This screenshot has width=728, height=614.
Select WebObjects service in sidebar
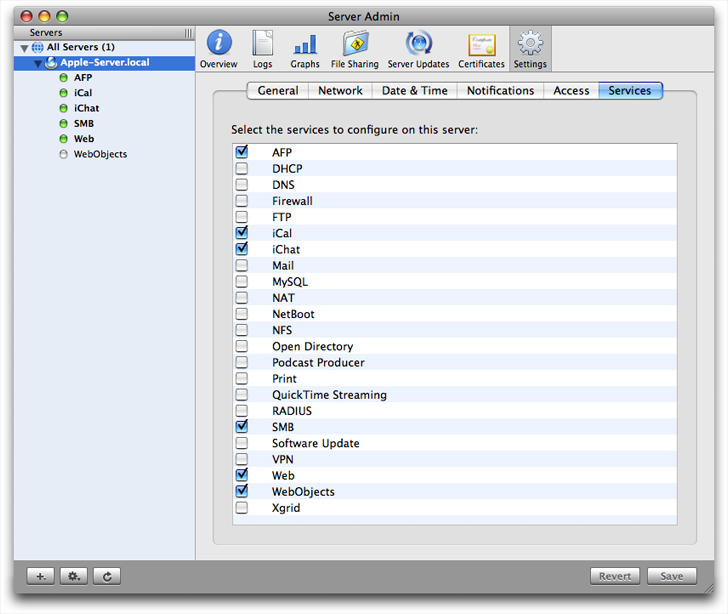coord(100,154)
